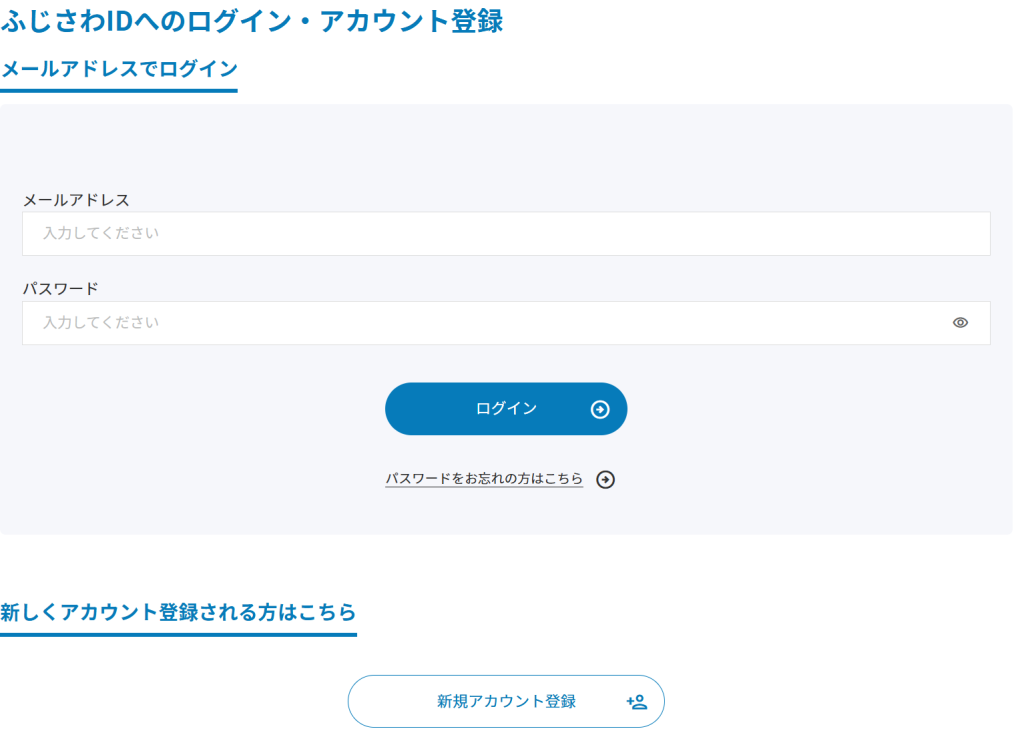Select the メールアドレスでログイン section heading
Image resolution: width=1024 pixels, height=745 pixels.
tap(120, 68)
